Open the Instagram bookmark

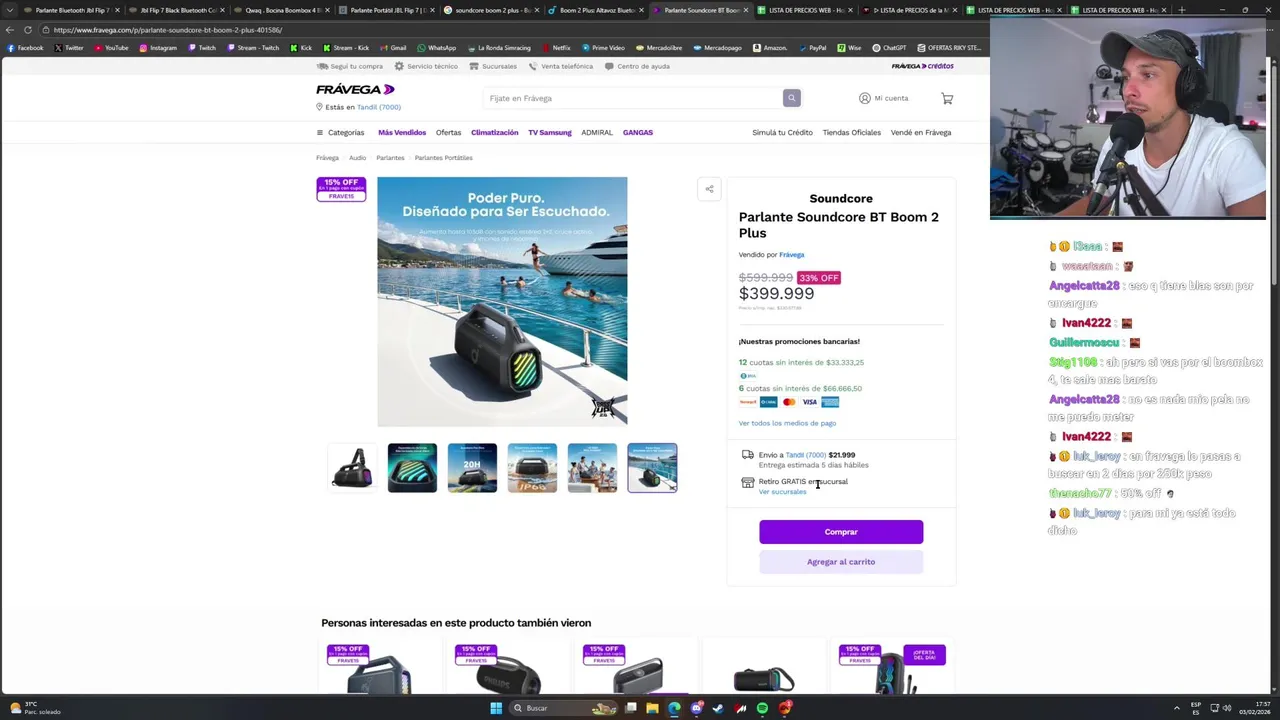coord(158,47)
